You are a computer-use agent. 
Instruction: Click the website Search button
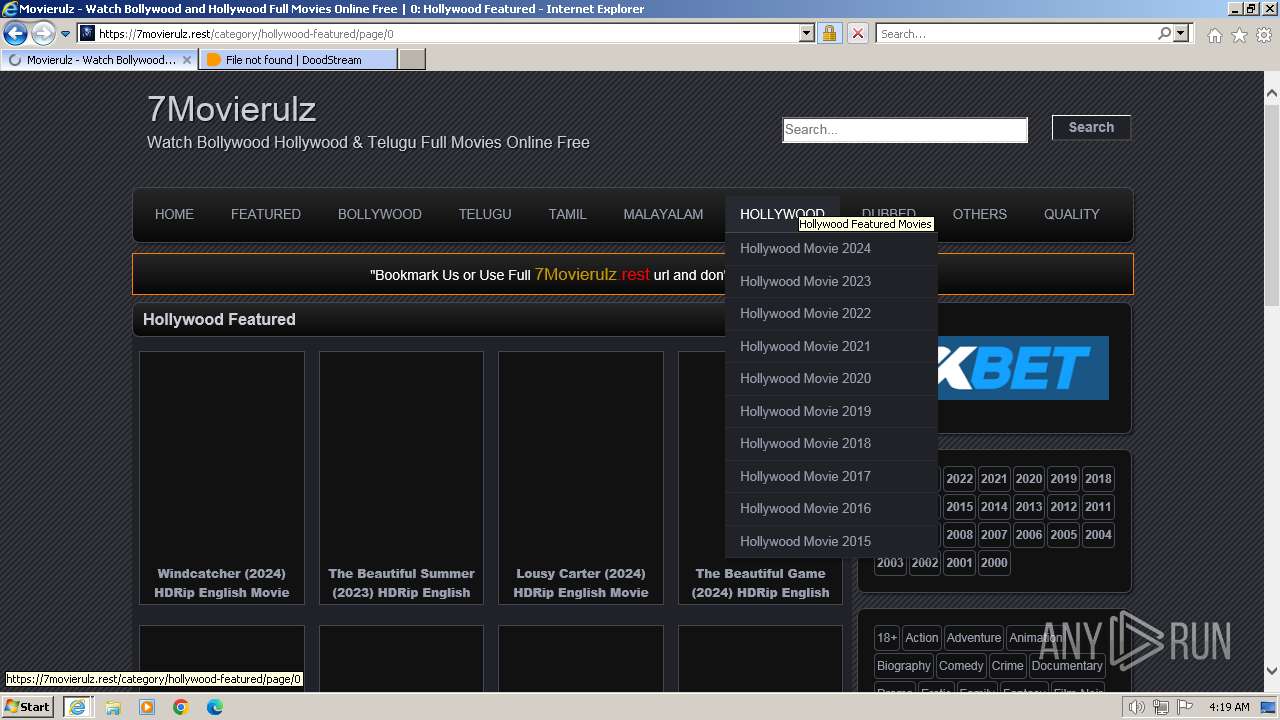click(x=1091, y=127)
